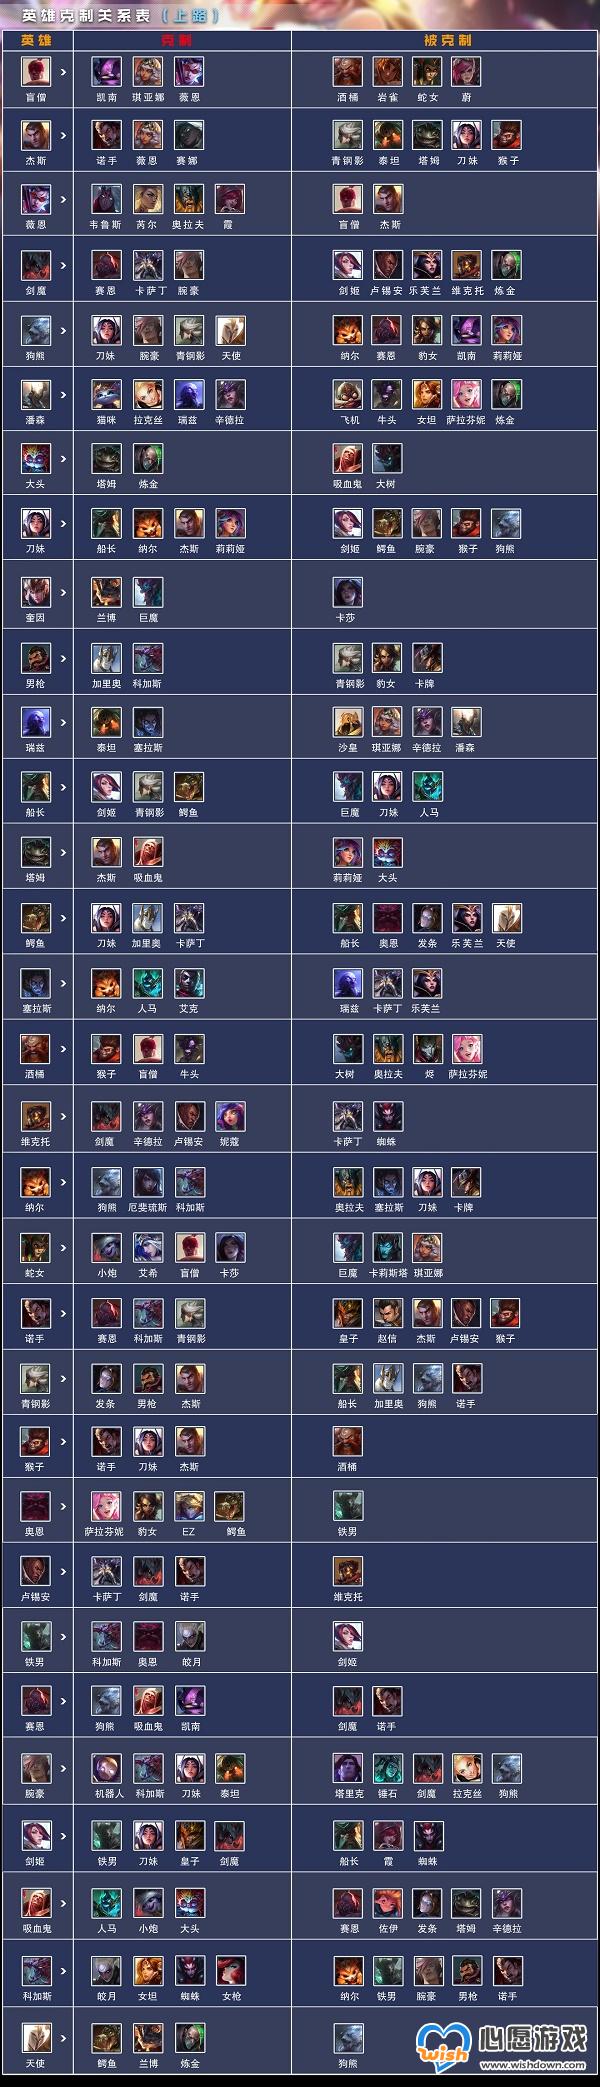Click the chevron next to 鳄鱼 hero
The height and width of the screenshot is (2087, 600).
pyautogui.click(x=63, y=918)
